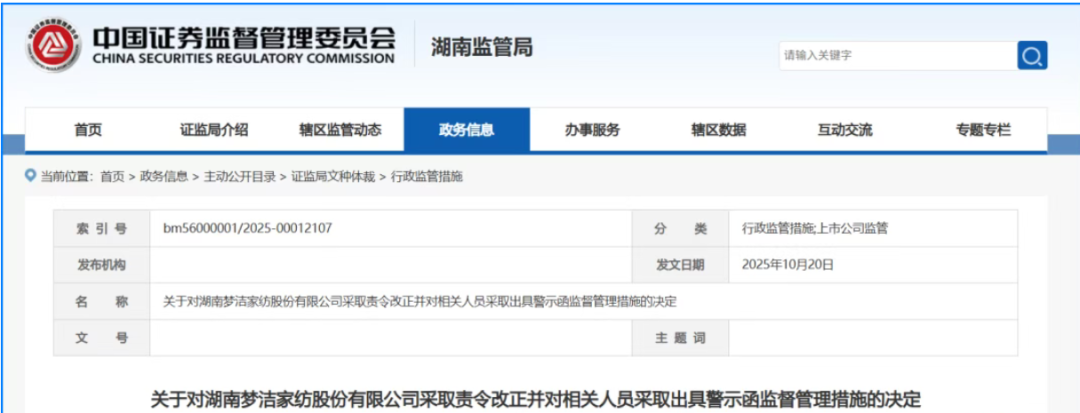Viewport: 1080px width, 413px height.
Task: Click the 首页 breadcrumb link
Action: (112, 177)
